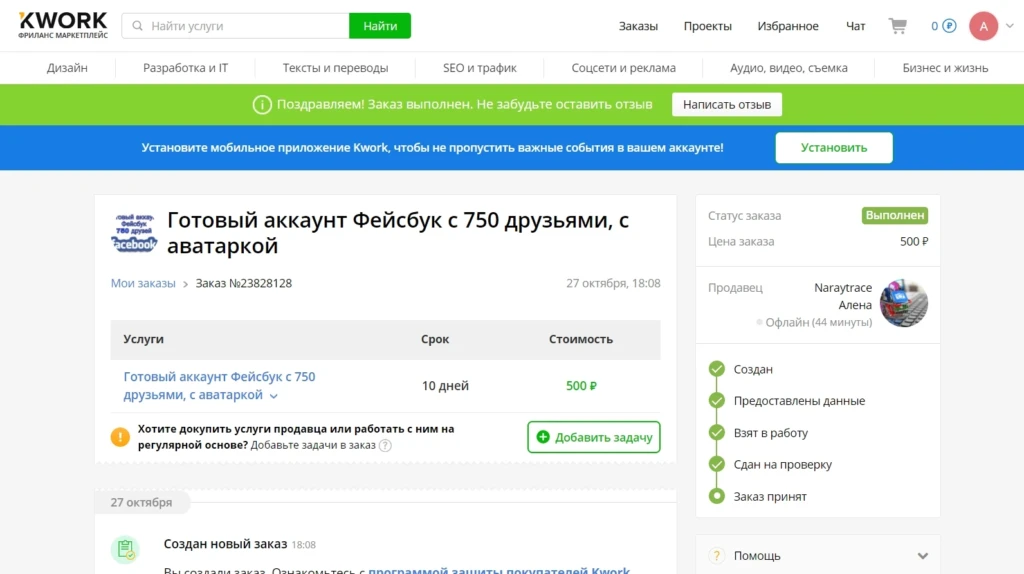This screenshot has width=1024, height=574.
Task: Select the Бизнес и жизнь category
Action: tap(945, 68)
